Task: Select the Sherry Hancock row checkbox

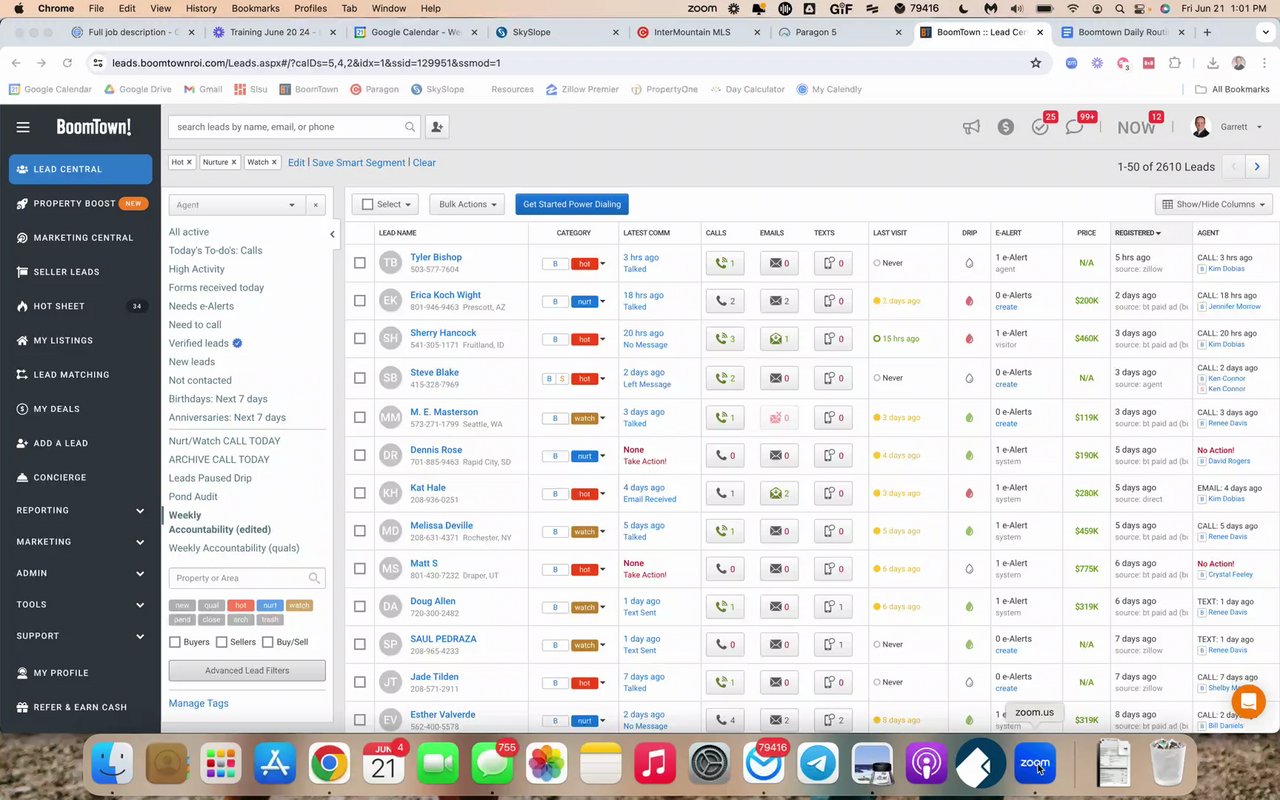Action: point(360,339)
